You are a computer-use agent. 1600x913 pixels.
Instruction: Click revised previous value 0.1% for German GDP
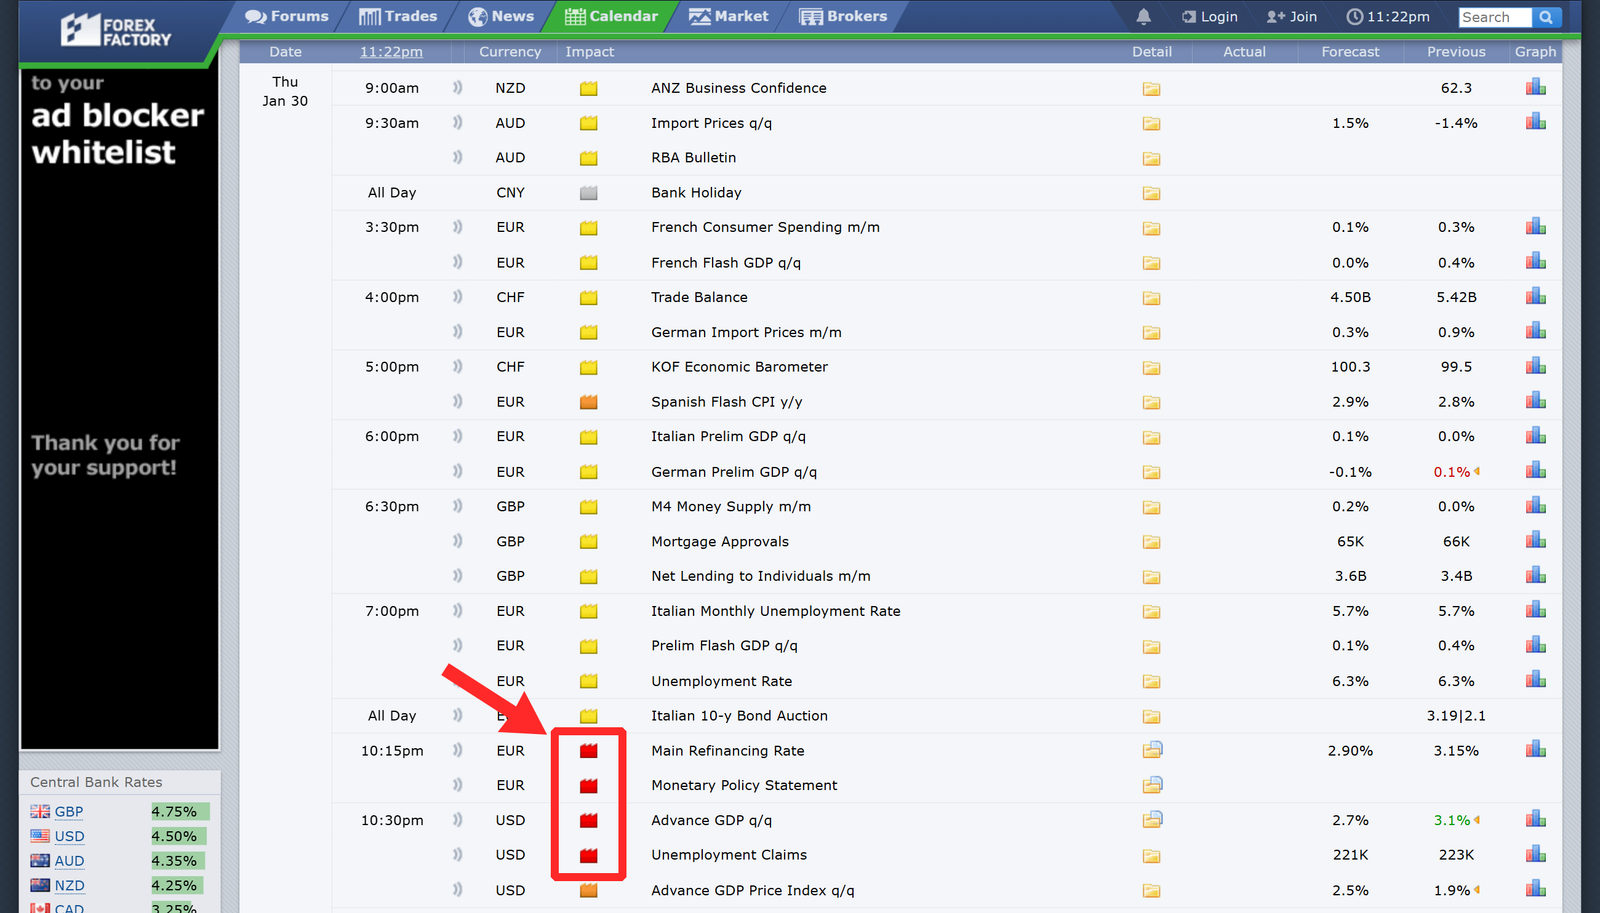pos(1452,472)
